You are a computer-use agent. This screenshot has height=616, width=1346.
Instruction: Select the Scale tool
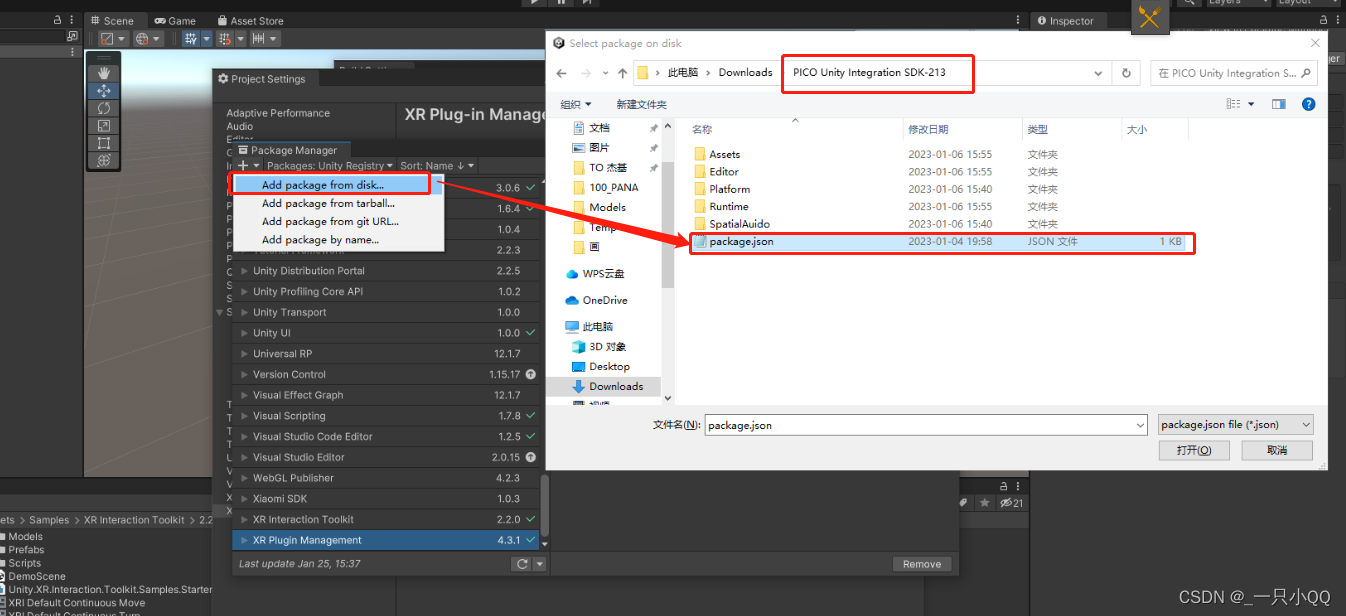pyautogui.click(x=104, y=125)
